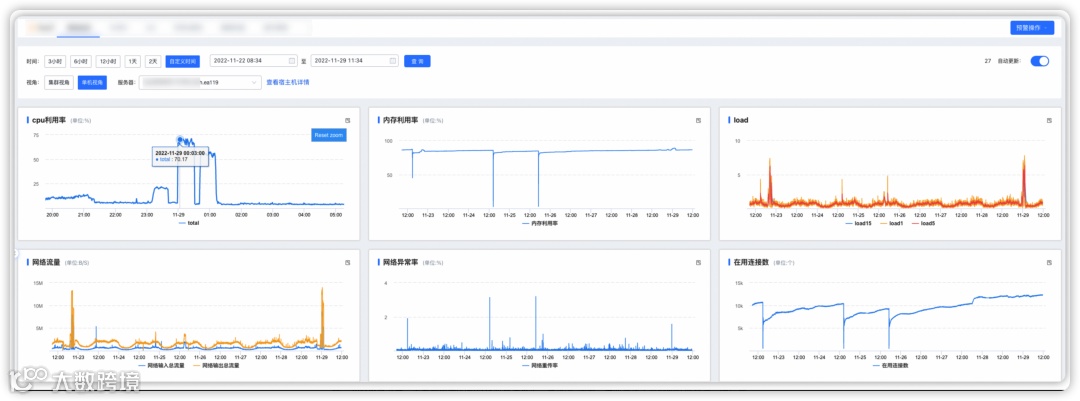This screenshot has height=401, width=1080.
Task: Open the 查看宿主机详情 link
Action: (x=288, y=83)
